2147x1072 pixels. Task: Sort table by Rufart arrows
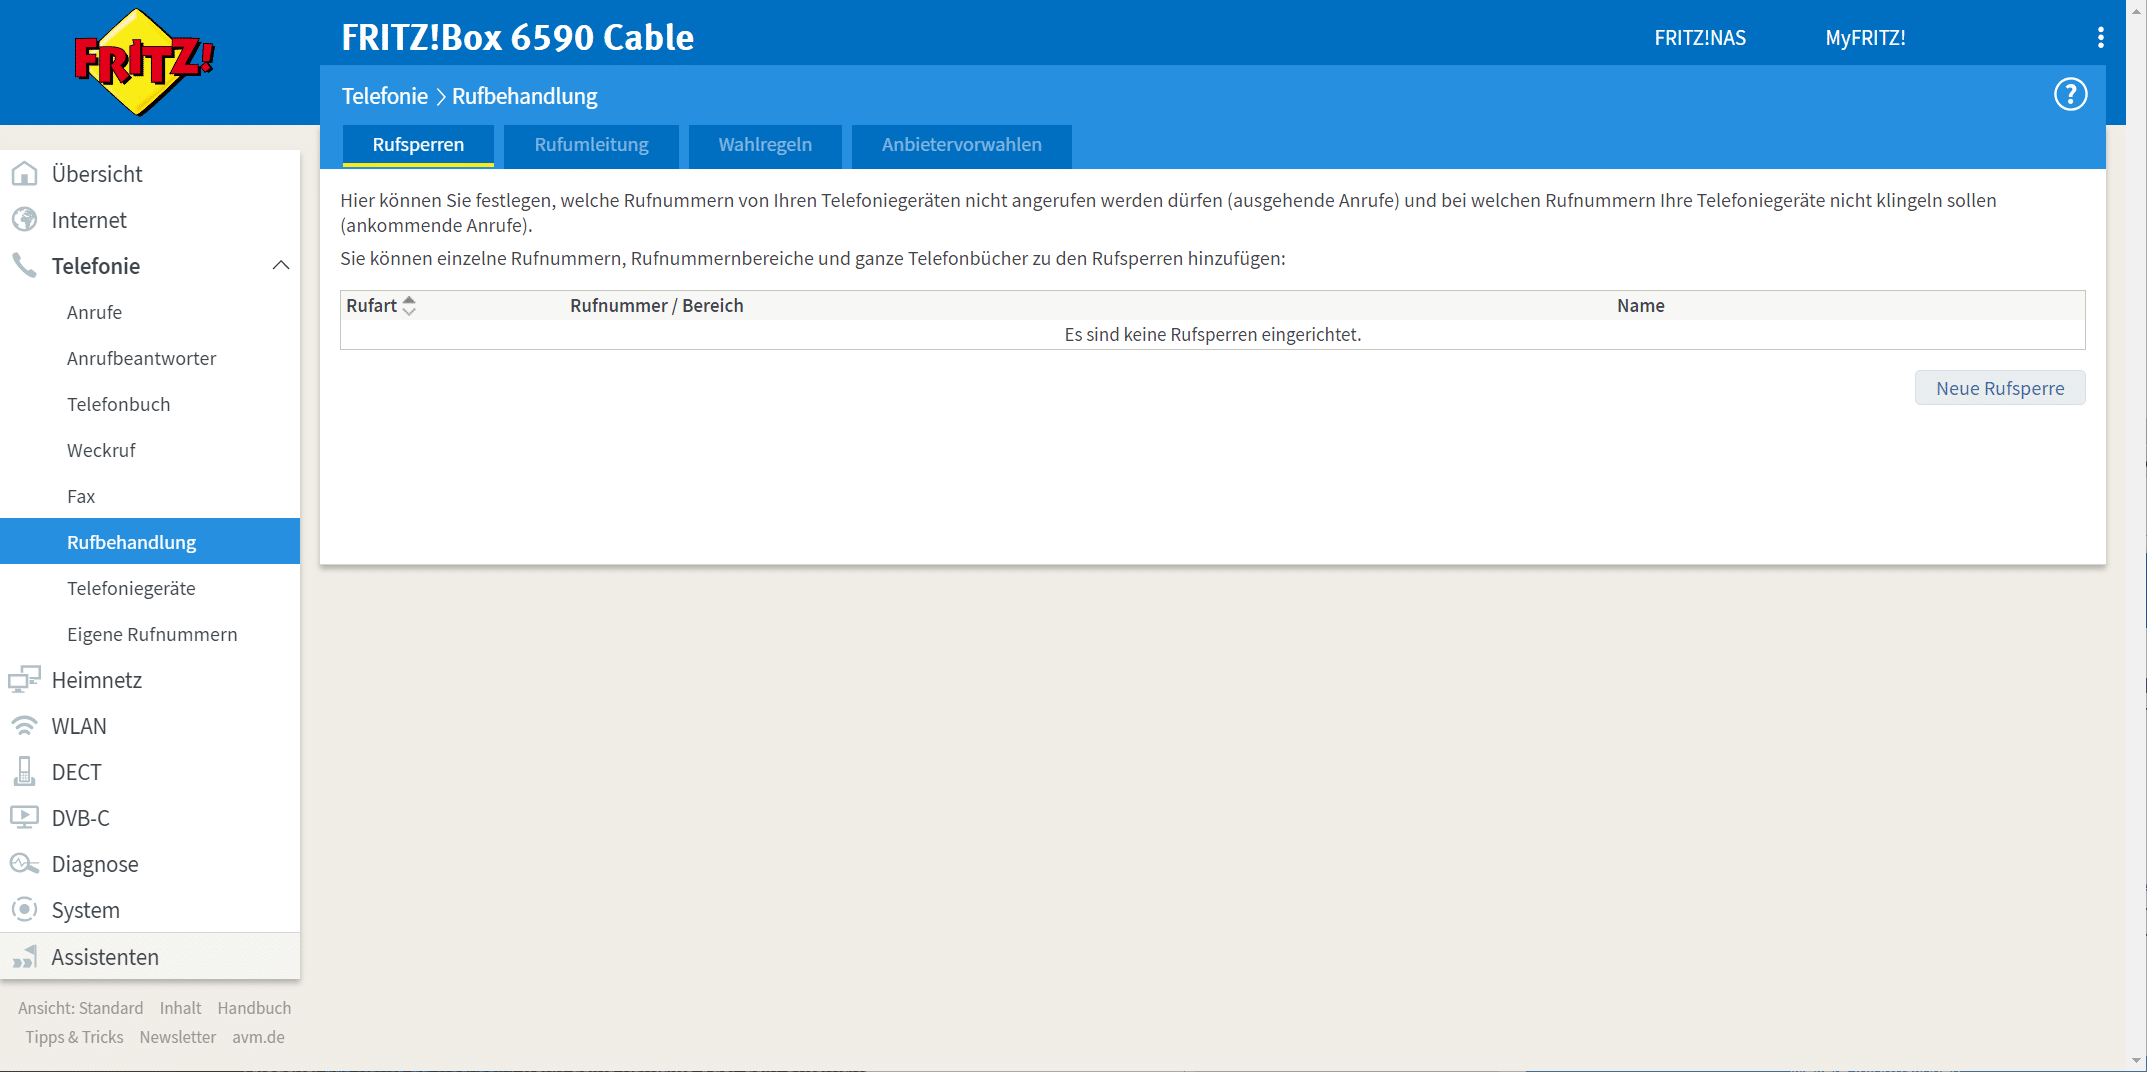tap(409, 306)
